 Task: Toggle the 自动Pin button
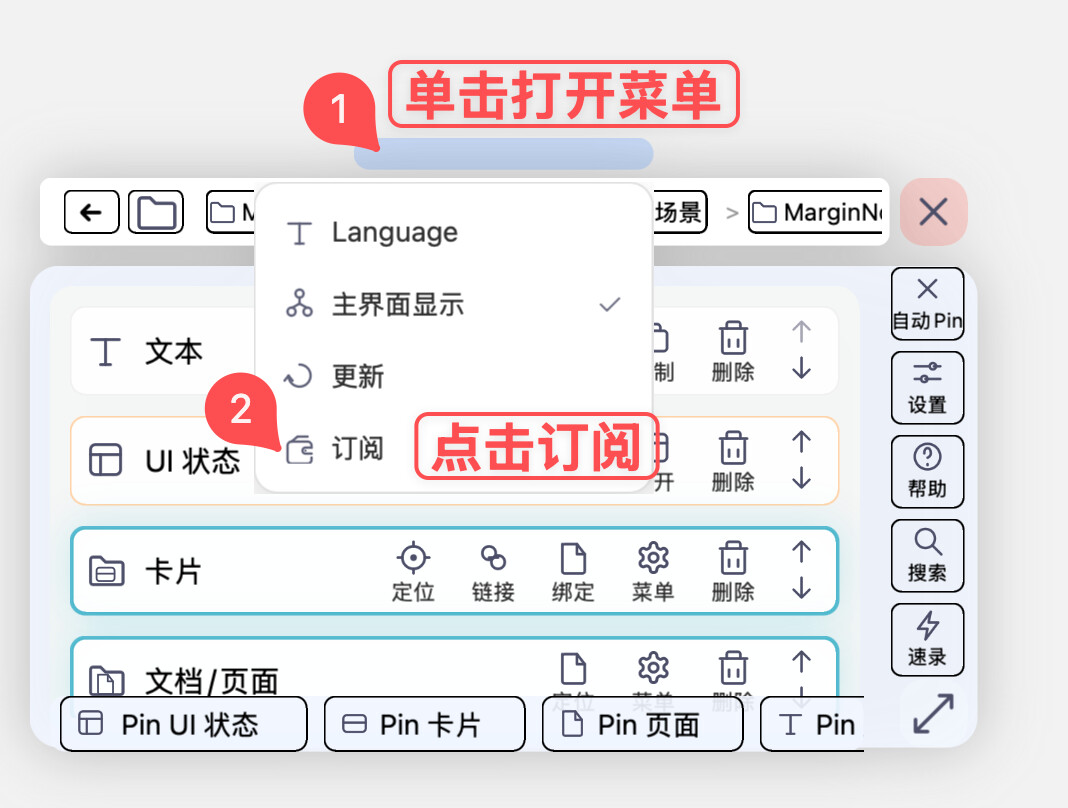pyautogui.click(x=927, y=303)
